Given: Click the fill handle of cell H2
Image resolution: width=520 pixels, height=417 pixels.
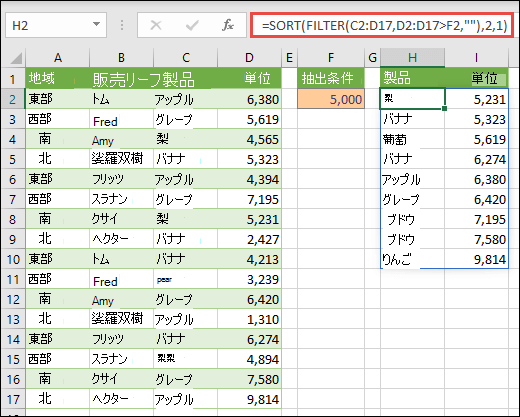Looking at the screenshot, I should (x=444, y=108).
